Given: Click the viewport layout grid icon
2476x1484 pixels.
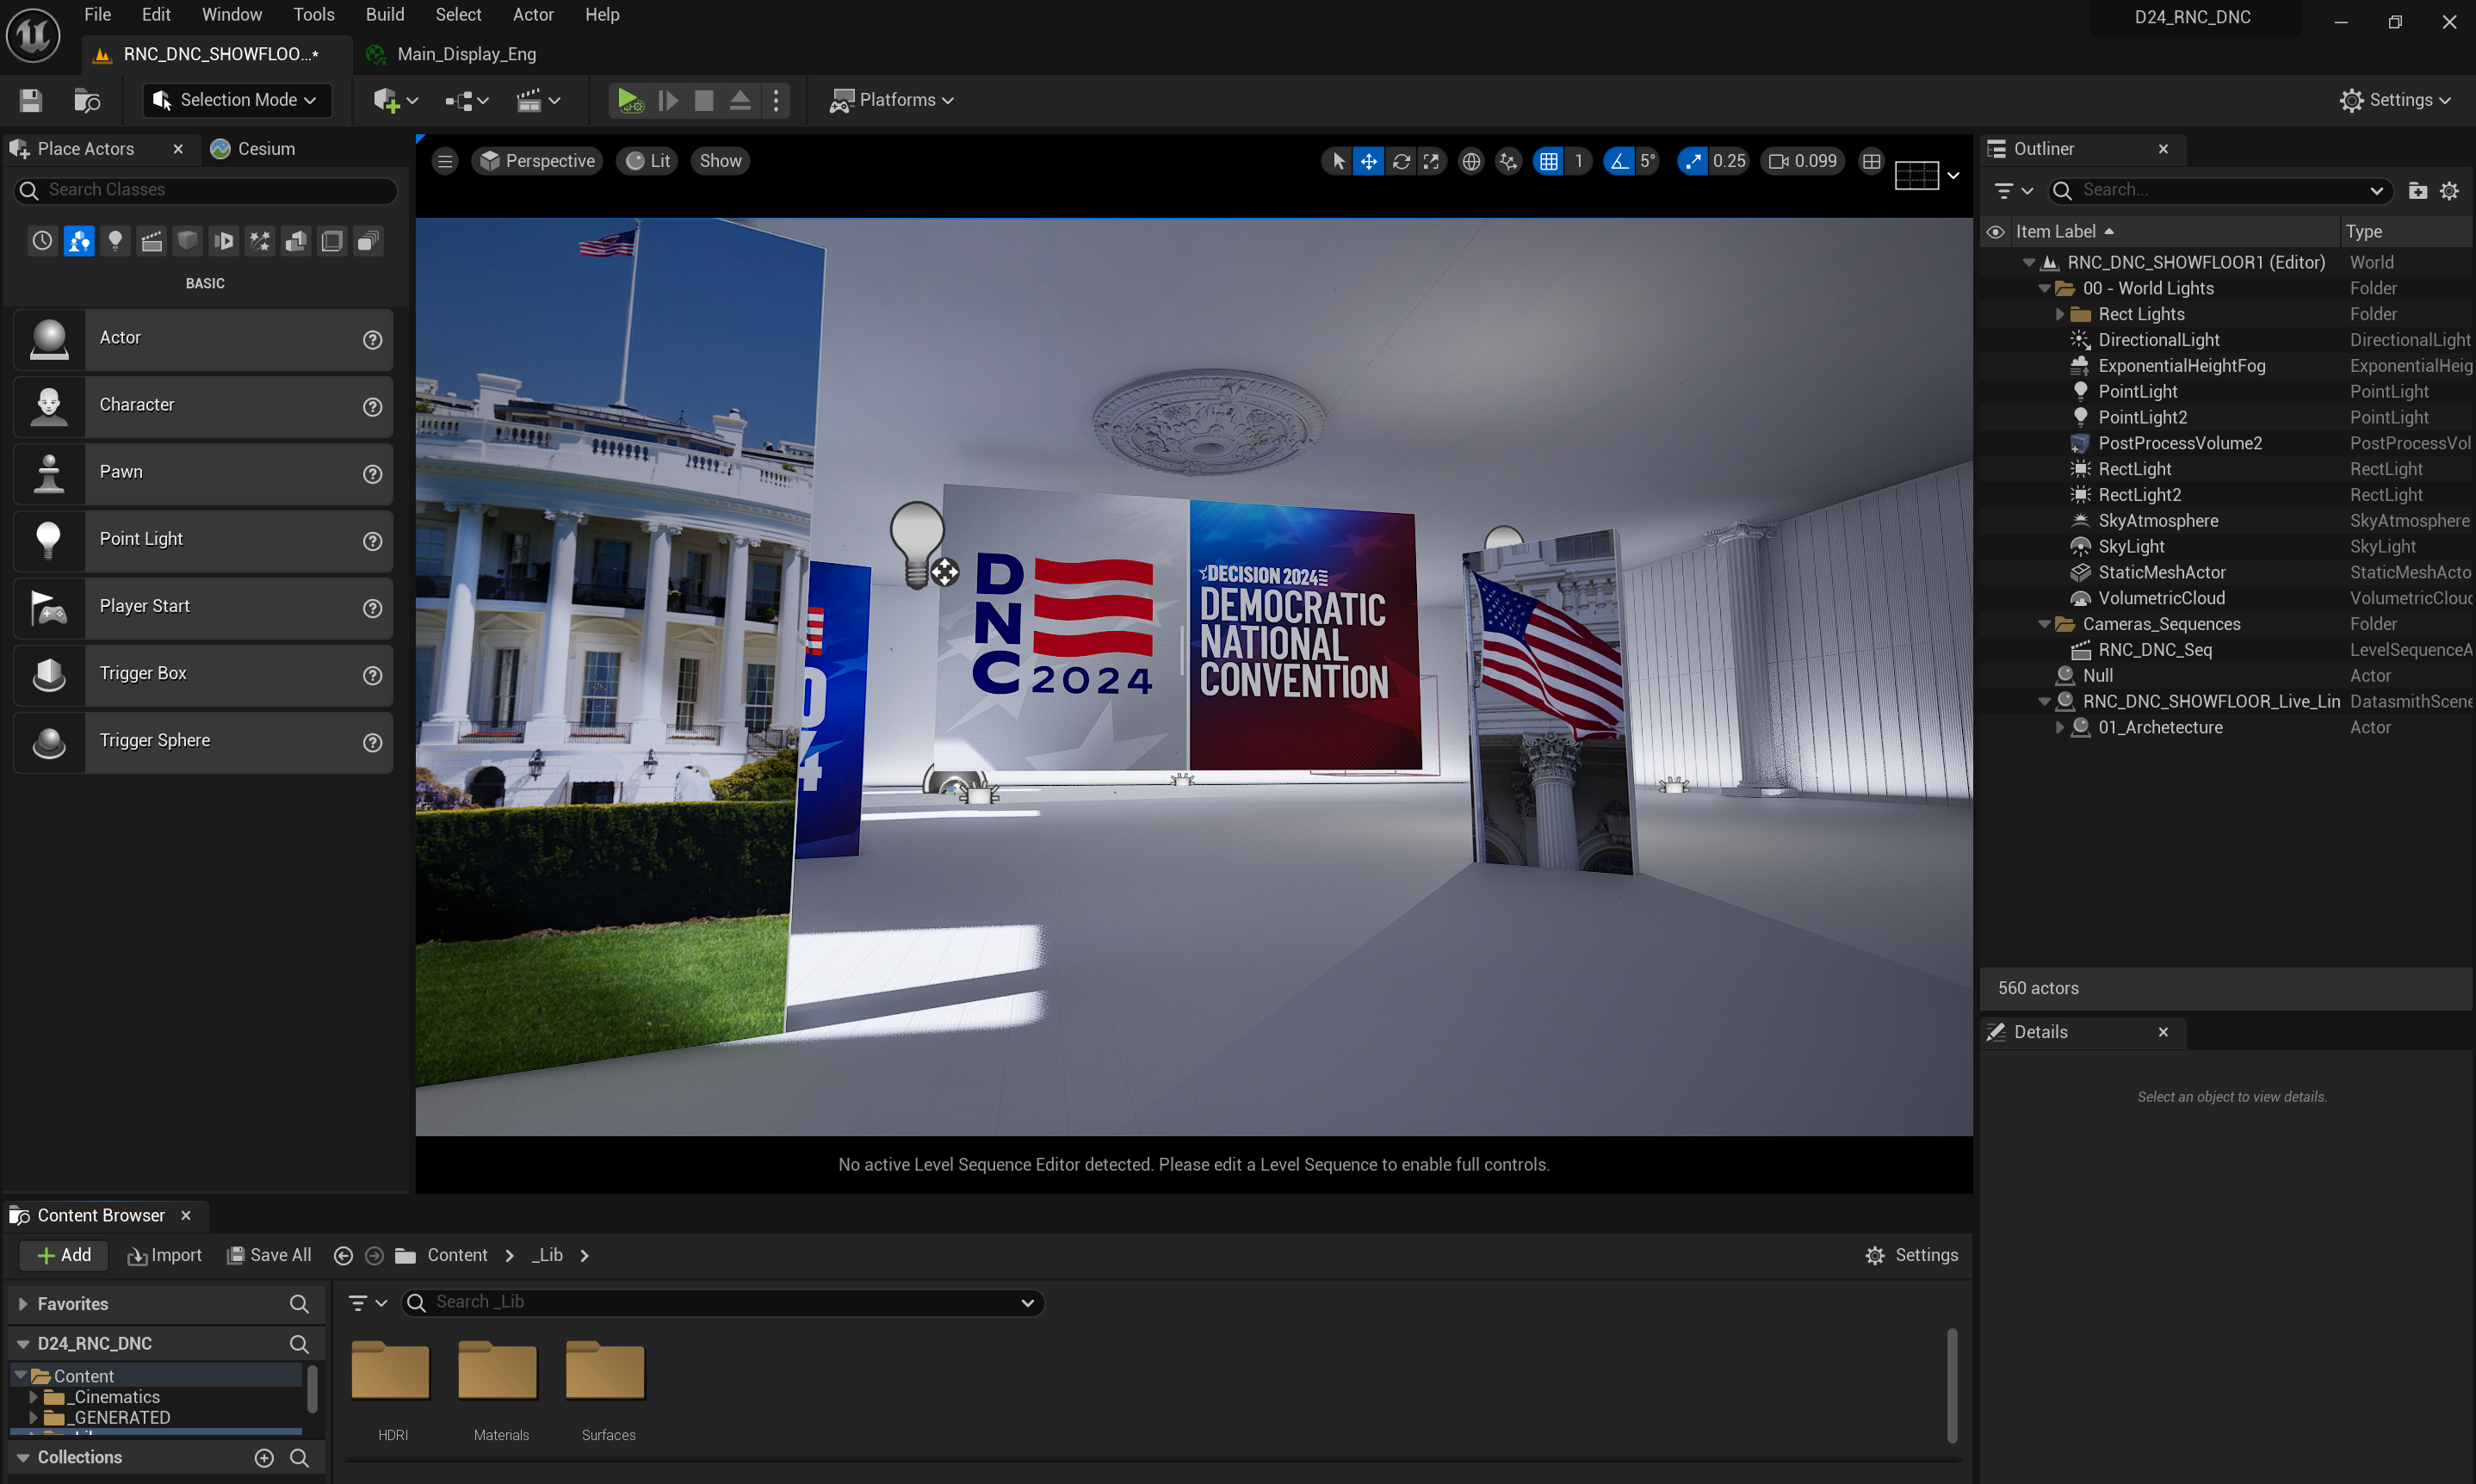Looking at the screenshot, I should click(1871, 161).
